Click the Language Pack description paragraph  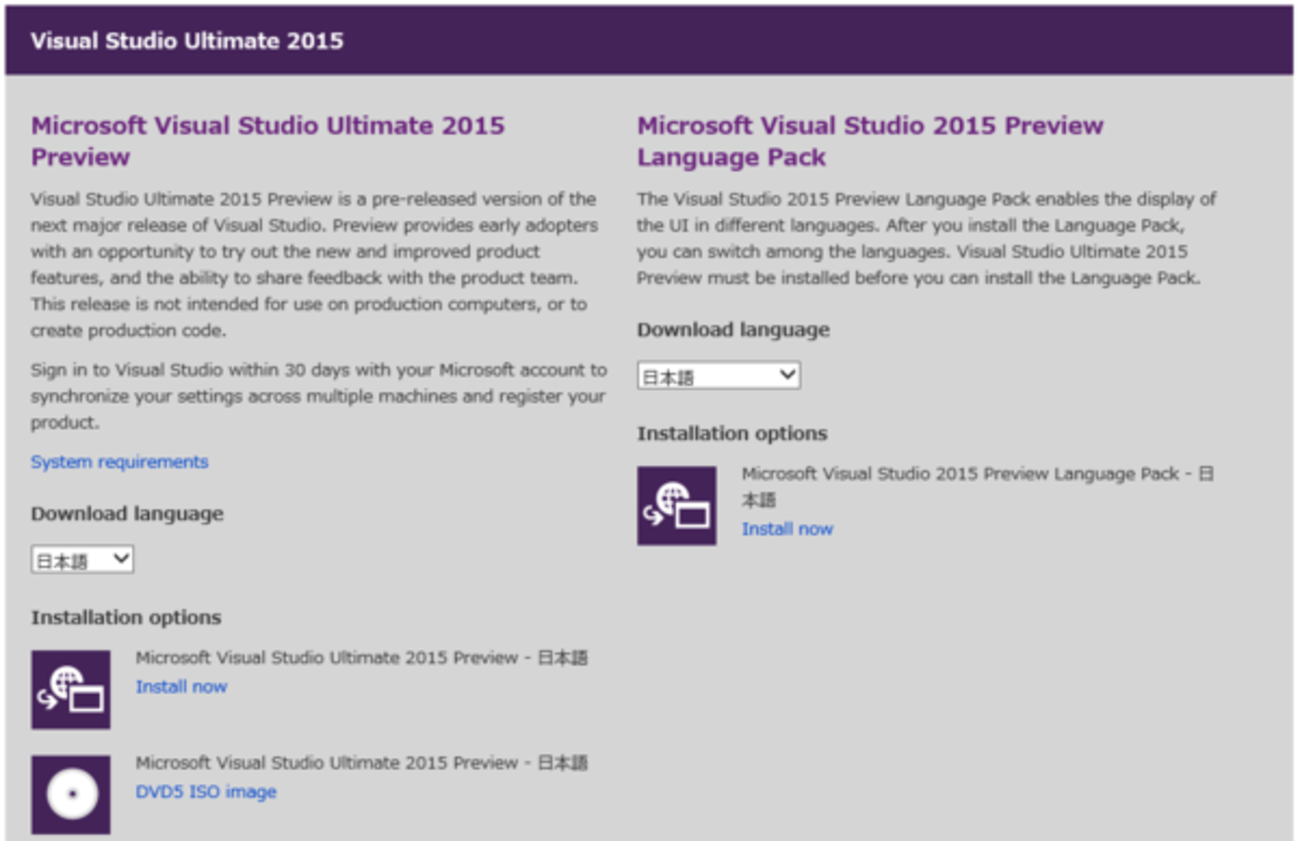926,238
